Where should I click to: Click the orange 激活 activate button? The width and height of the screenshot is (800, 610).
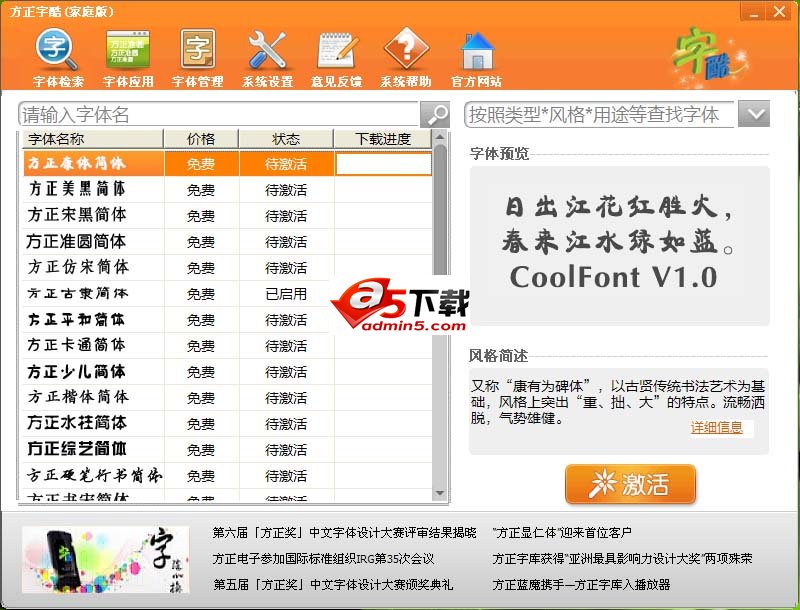[x=630, y=484]
